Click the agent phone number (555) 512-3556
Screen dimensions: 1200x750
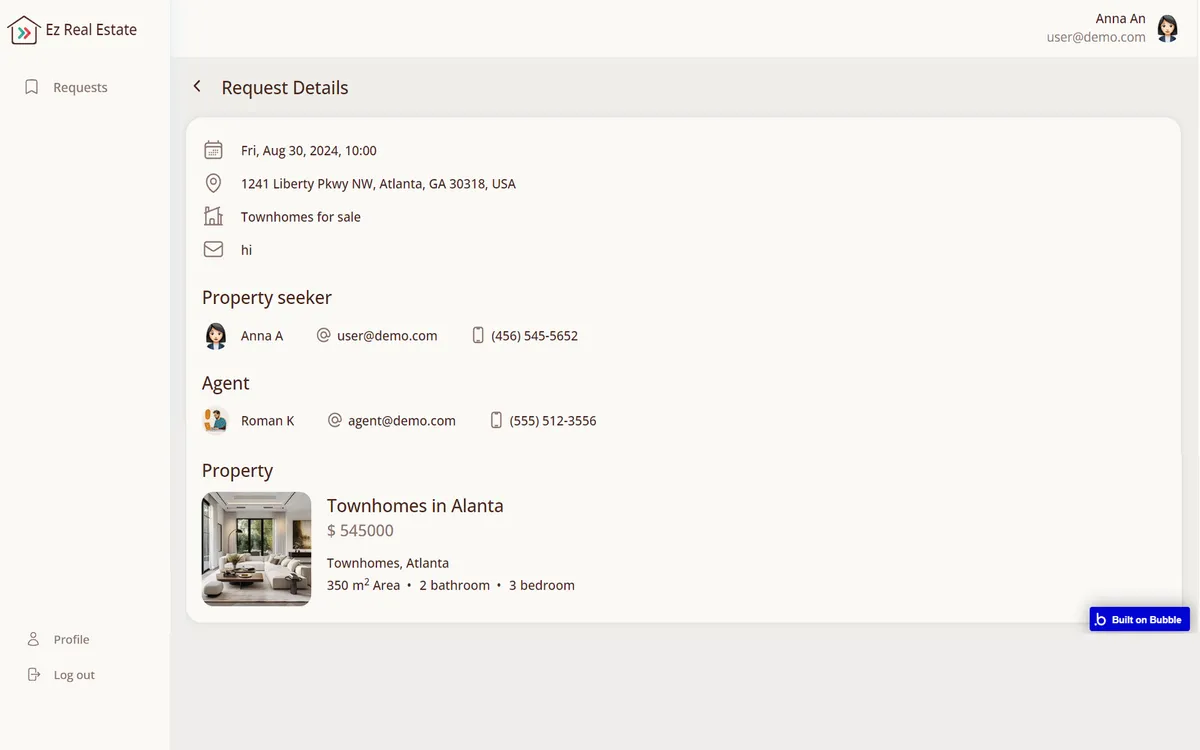(x=553, y=421)
